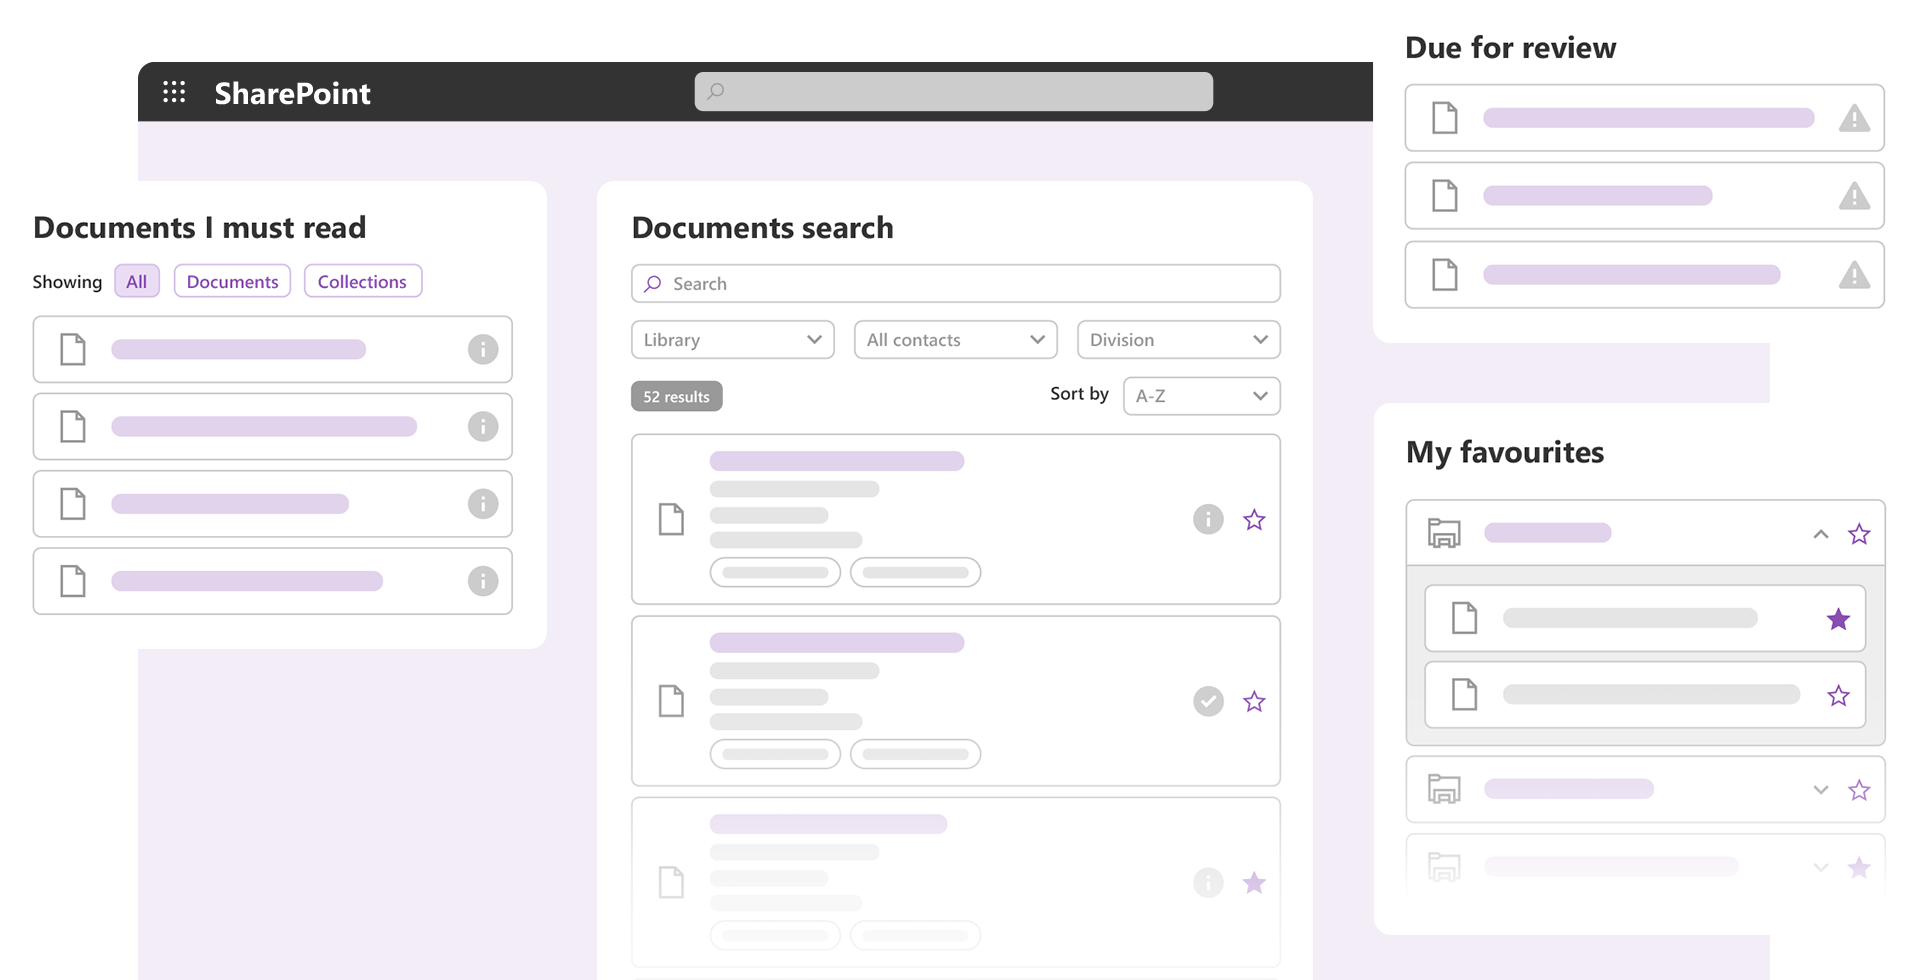Expand the faded third favourites collection

click(x=1821, y=867)
